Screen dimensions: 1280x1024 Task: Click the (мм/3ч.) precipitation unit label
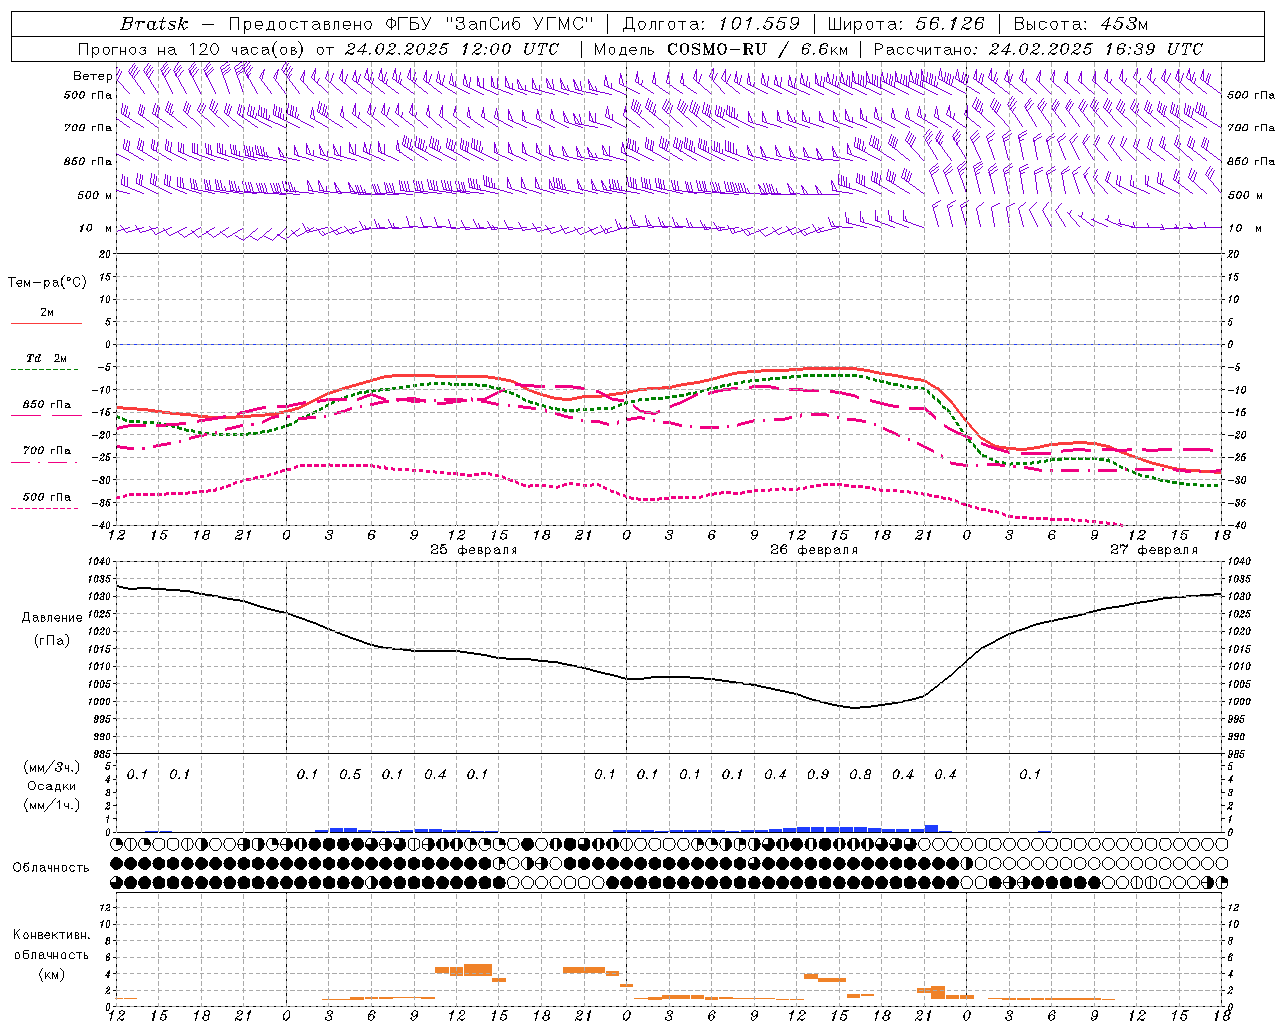52,767
